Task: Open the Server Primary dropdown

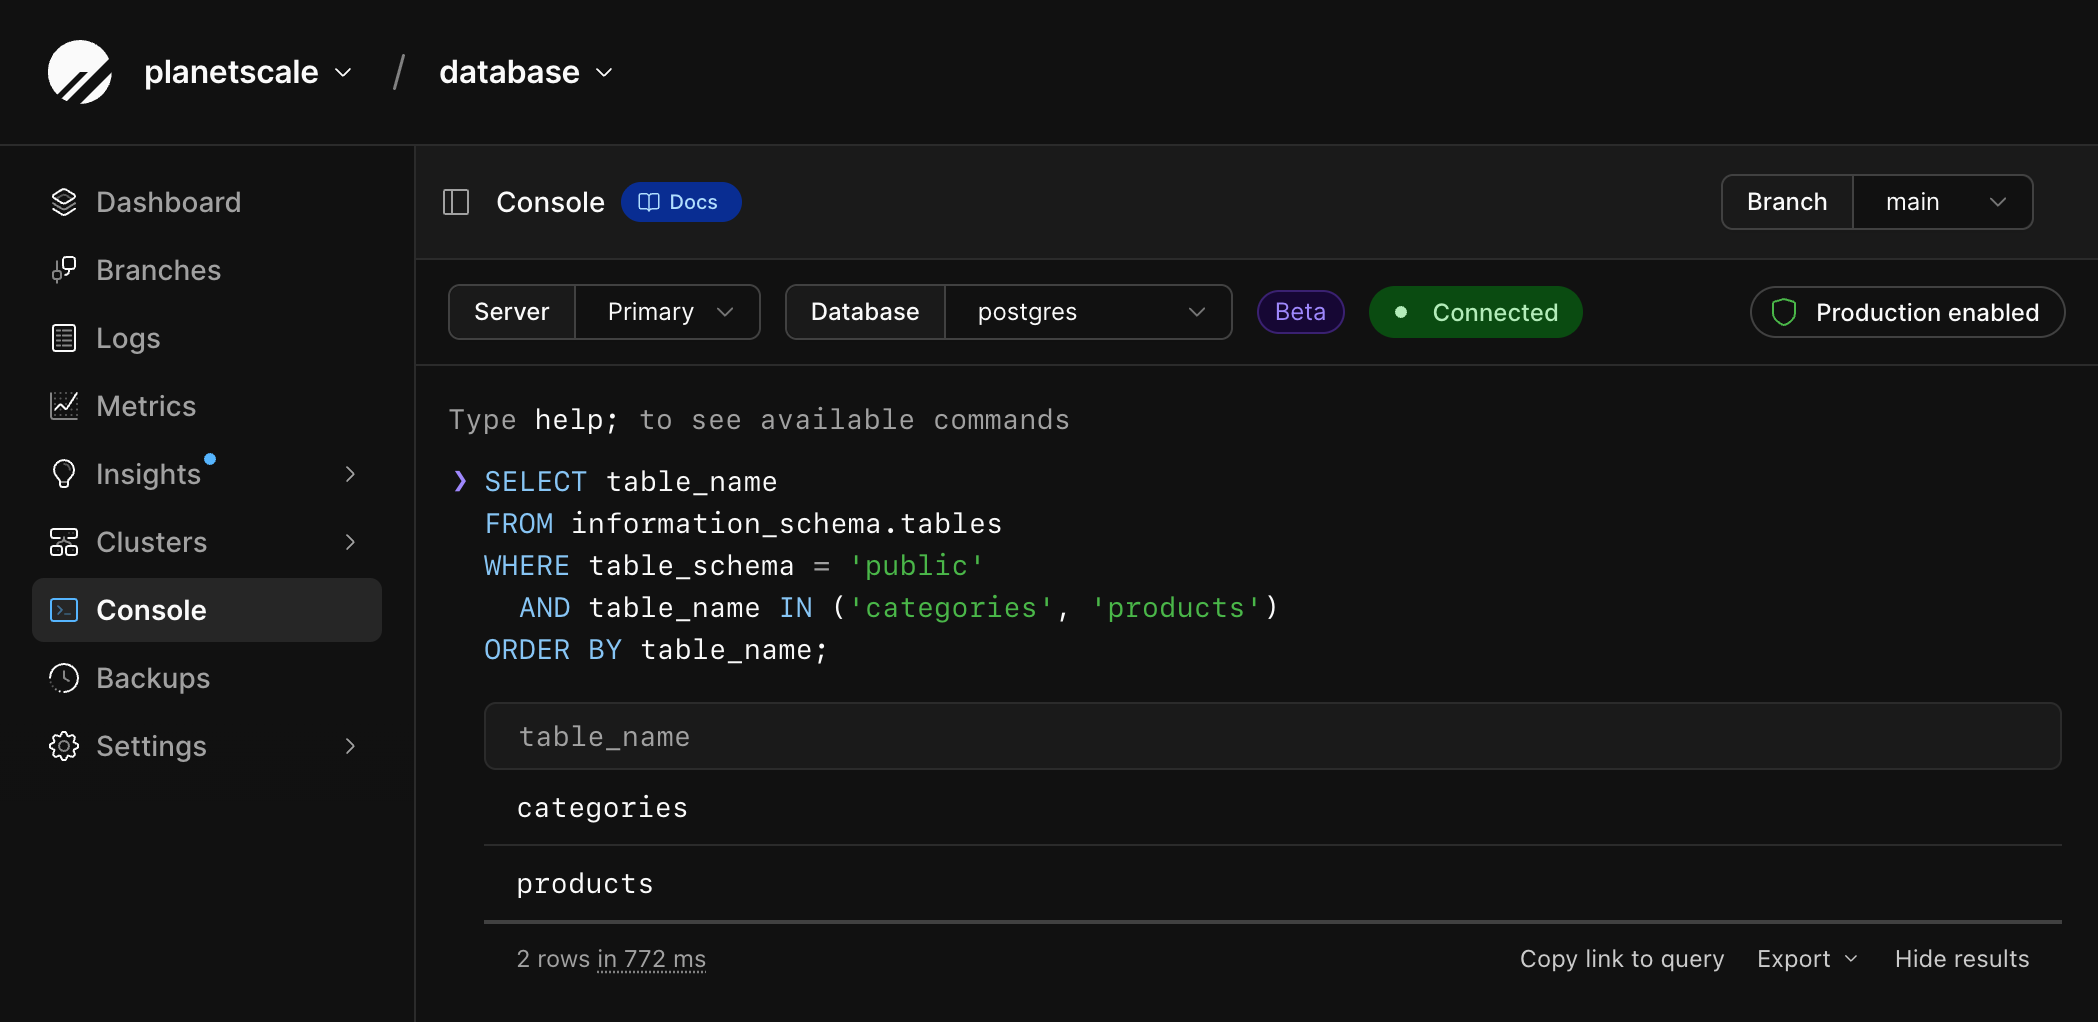Action: (x=667, y=312)
